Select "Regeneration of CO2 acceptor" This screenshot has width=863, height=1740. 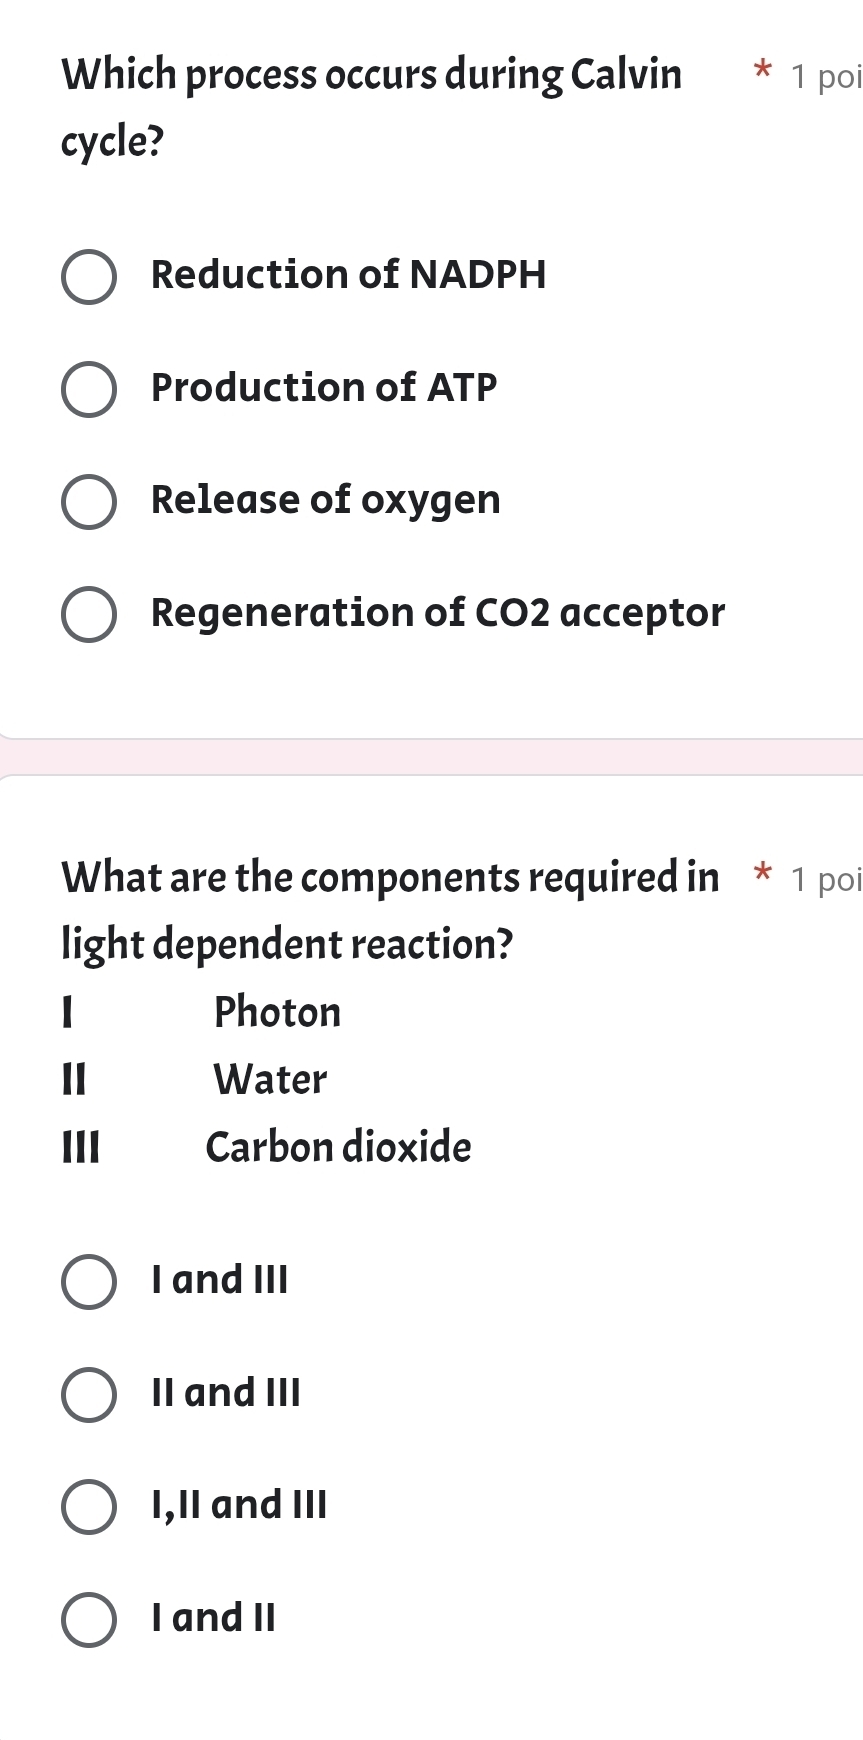(89, 614)
